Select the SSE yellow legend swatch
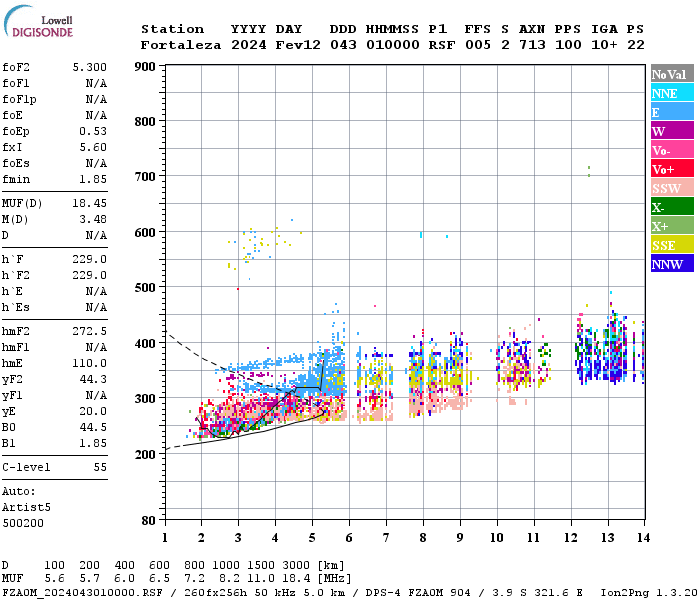Screen dimensions: 700x600 click(x=672, y=245)
